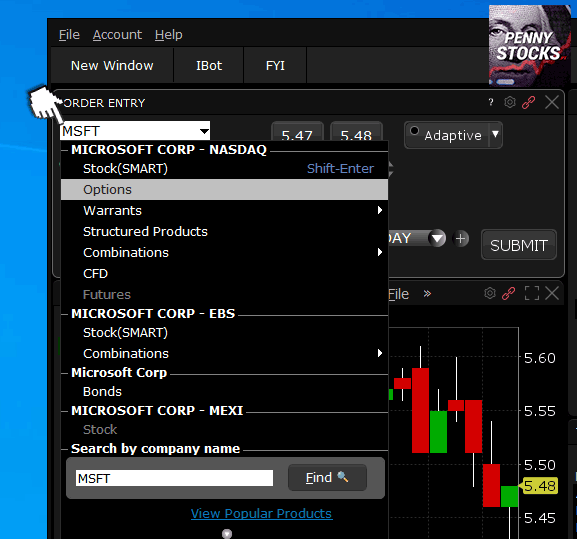Screen dimensions: 577x539
Task: Select the CFD entry
Action: point(224,273)
